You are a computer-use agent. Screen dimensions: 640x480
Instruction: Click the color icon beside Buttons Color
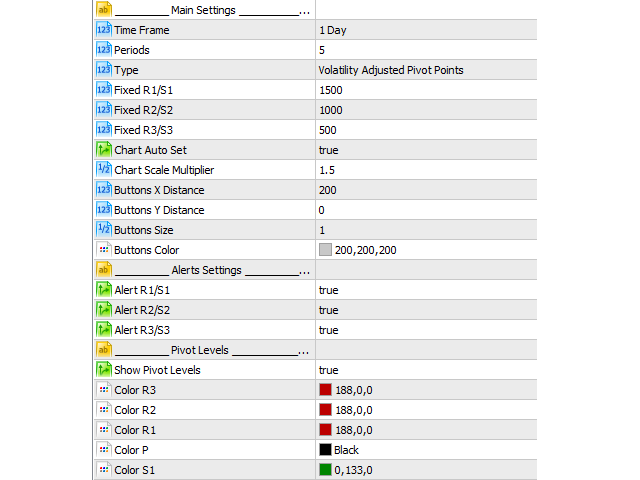point(104,250)
